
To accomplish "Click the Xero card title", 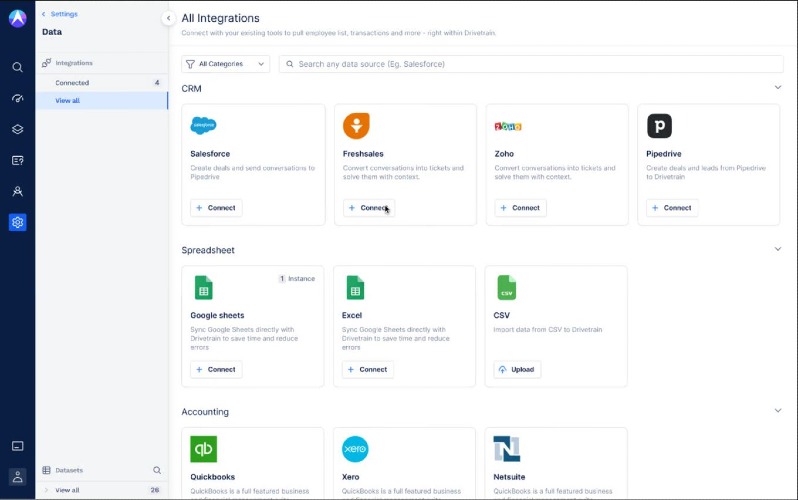I will (351, 477).
